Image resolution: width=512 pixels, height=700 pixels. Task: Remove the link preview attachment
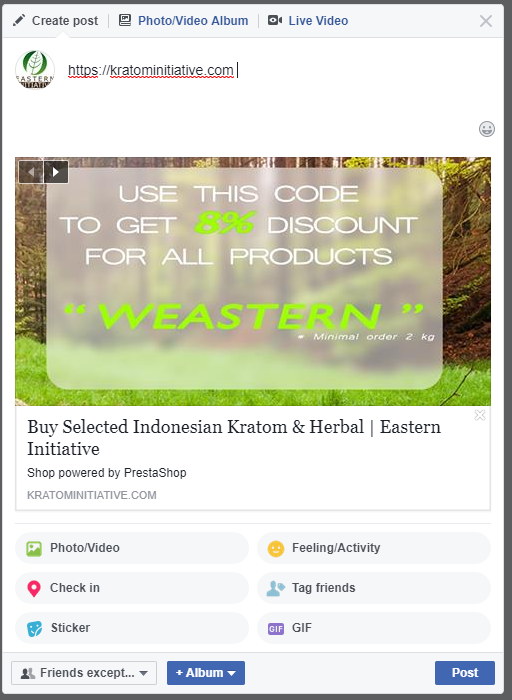pyautogui.click(x=480, y=415)
